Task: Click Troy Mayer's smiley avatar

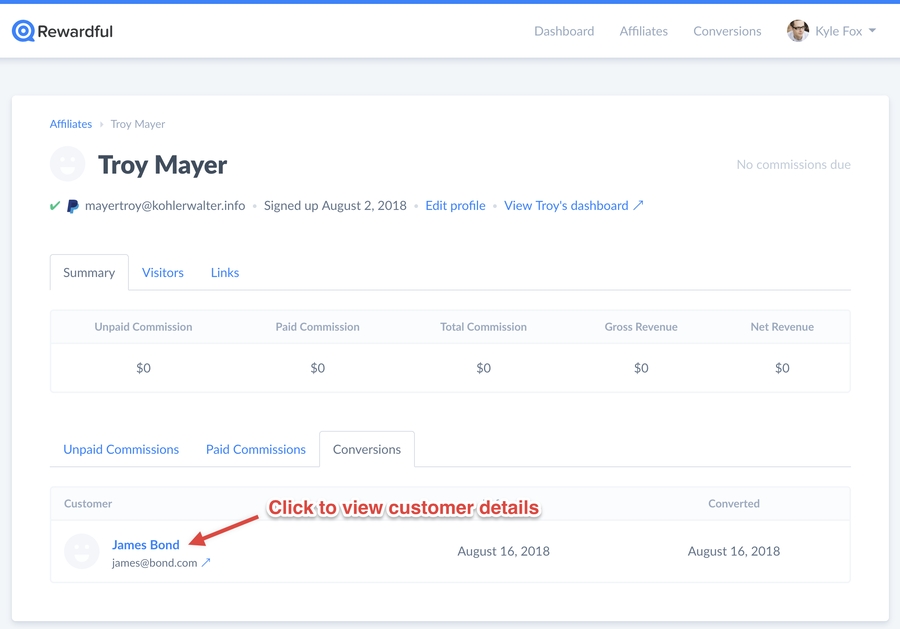Action: click(68, 164)
